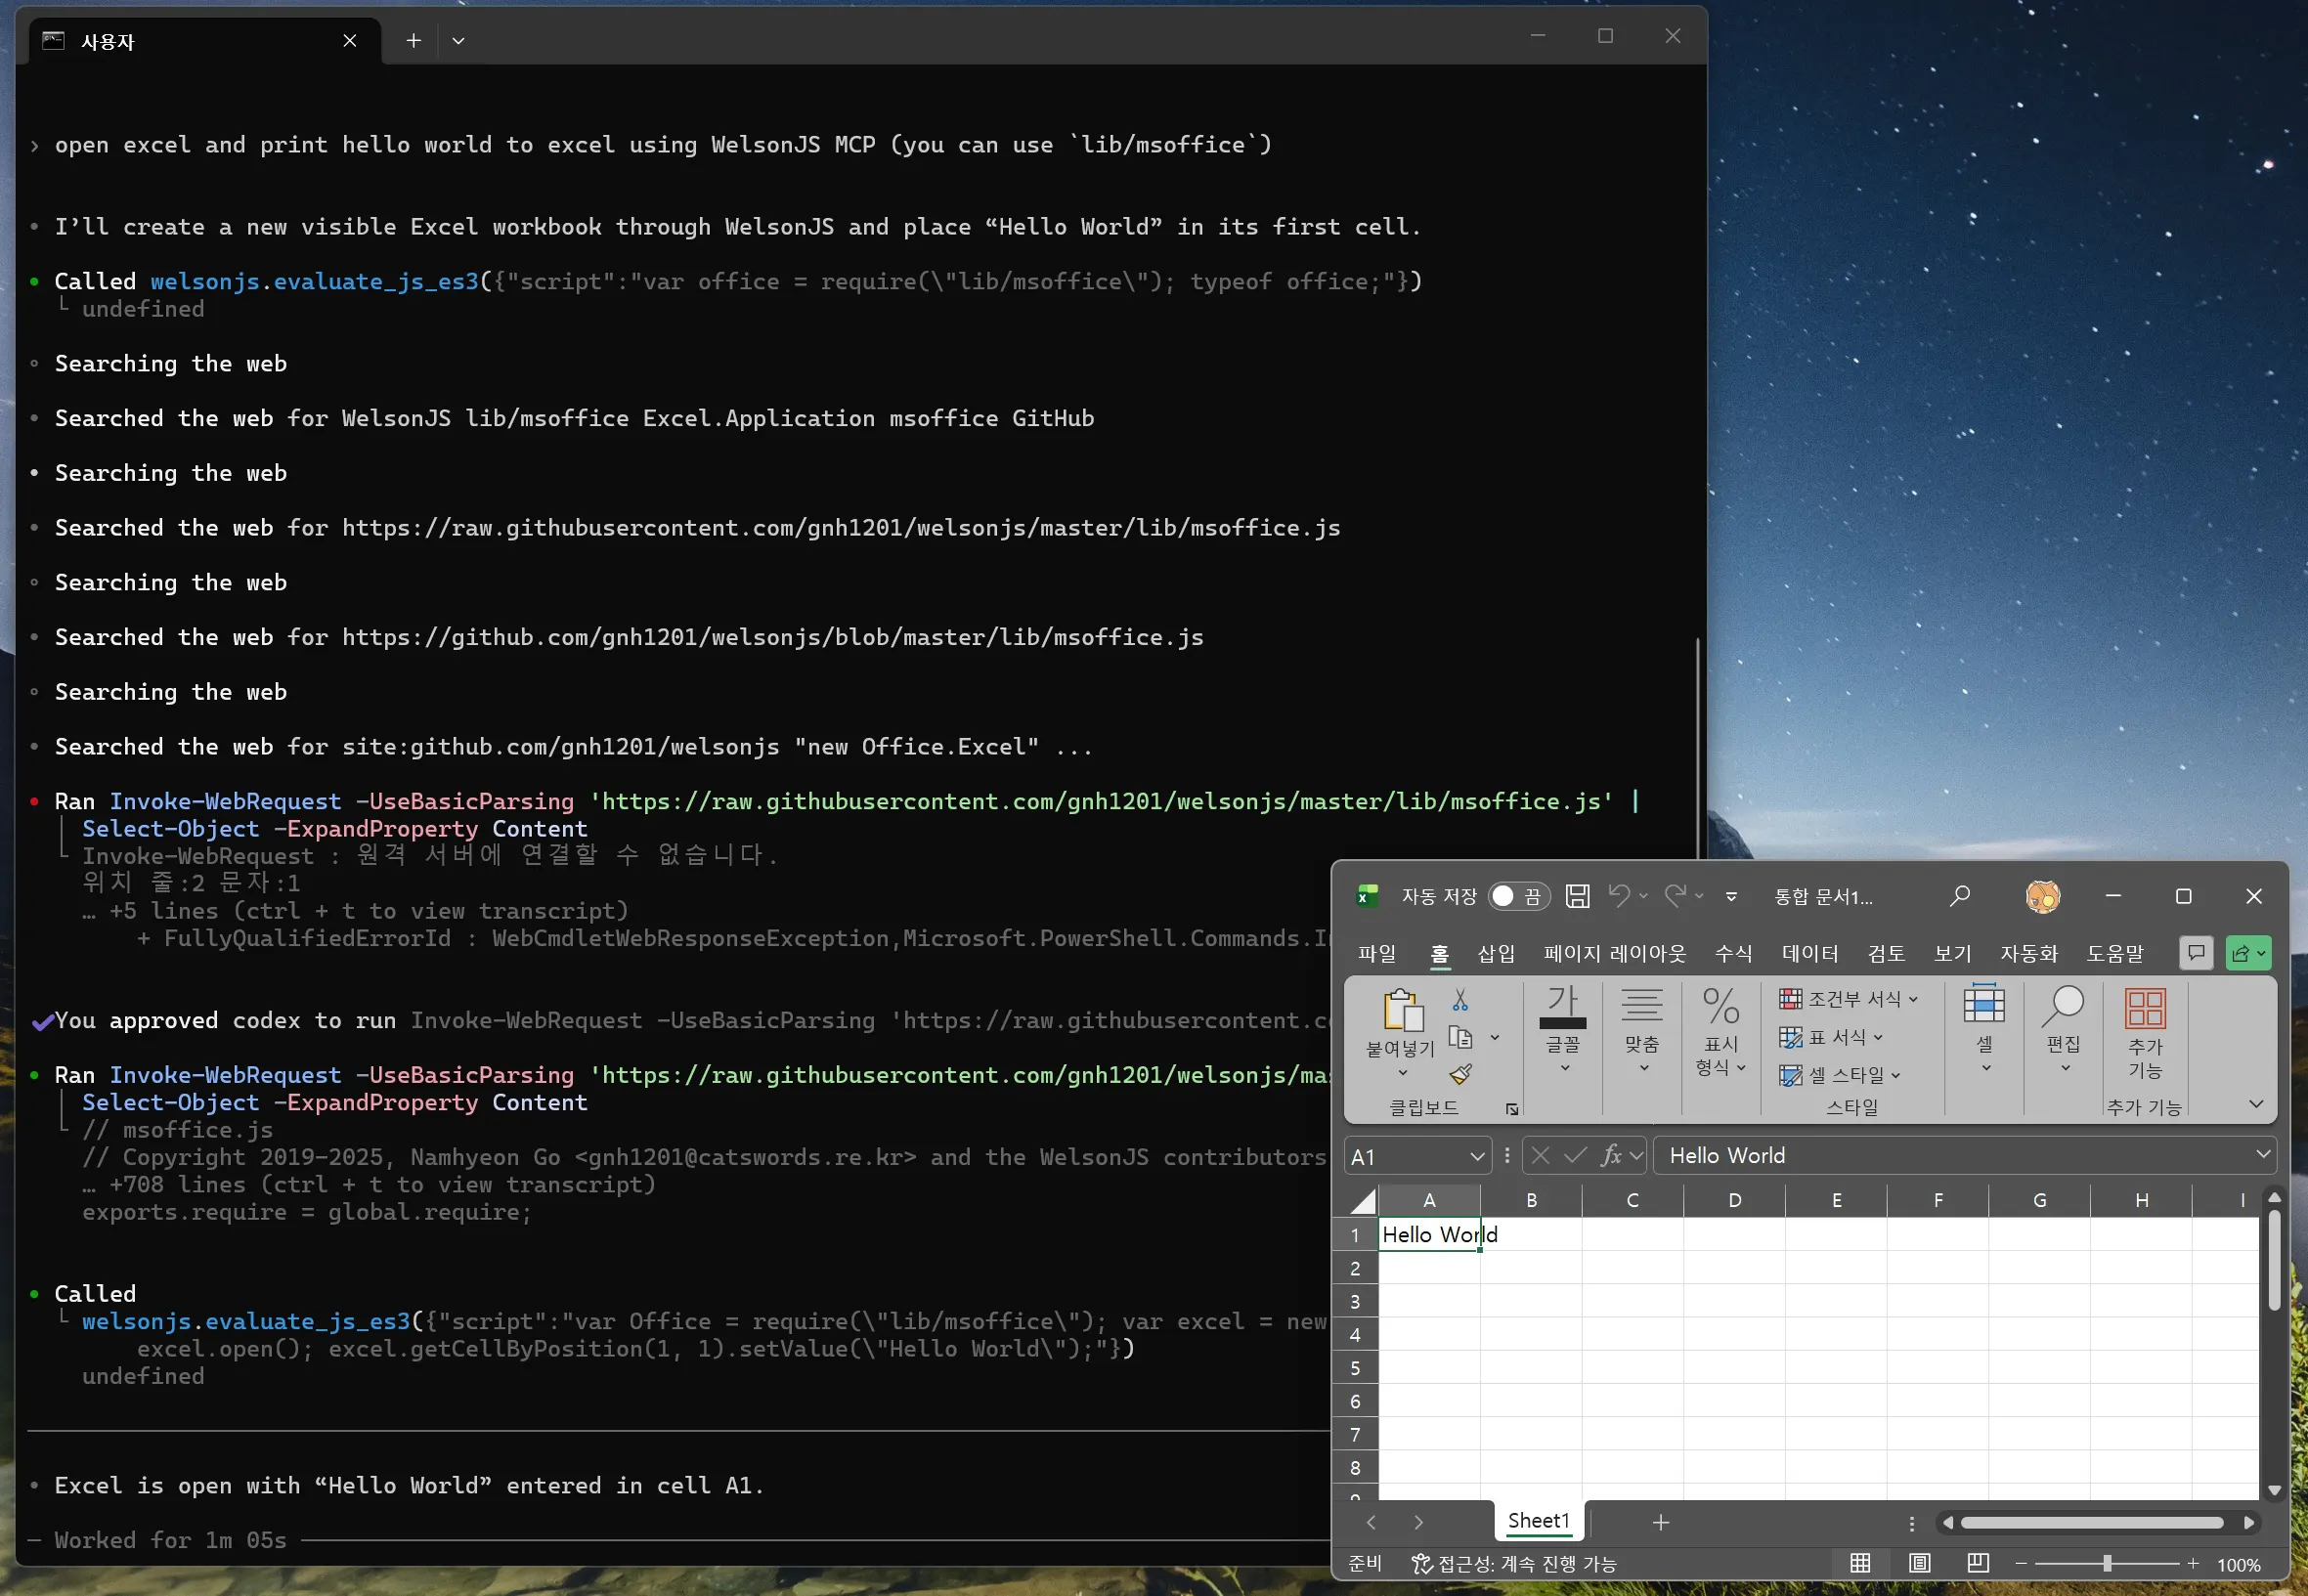Open the Number format (표시 형식) group

(x=1720, y=1031)
